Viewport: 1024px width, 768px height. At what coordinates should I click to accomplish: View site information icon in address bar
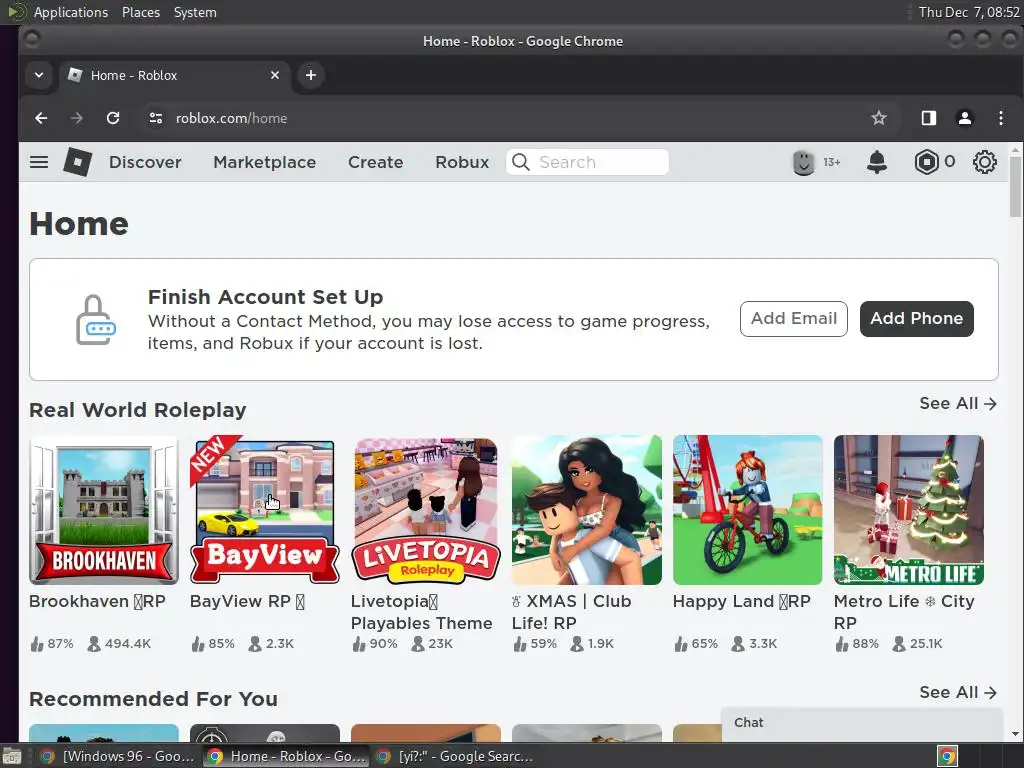pyautogui.click(x=155, y=118)
